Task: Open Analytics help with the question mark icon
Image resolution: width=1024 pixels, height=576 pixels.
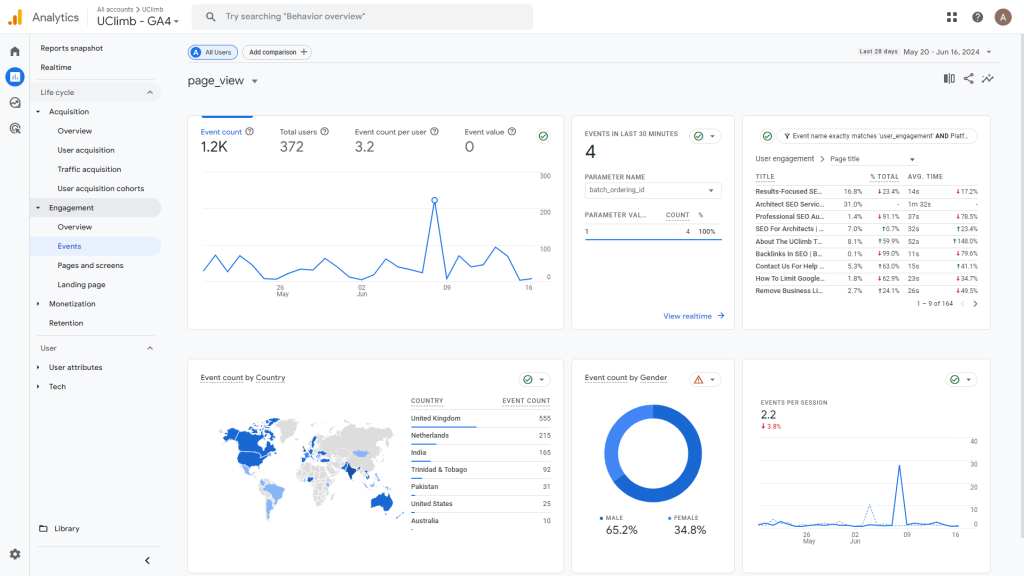Action: click(977, 16)
